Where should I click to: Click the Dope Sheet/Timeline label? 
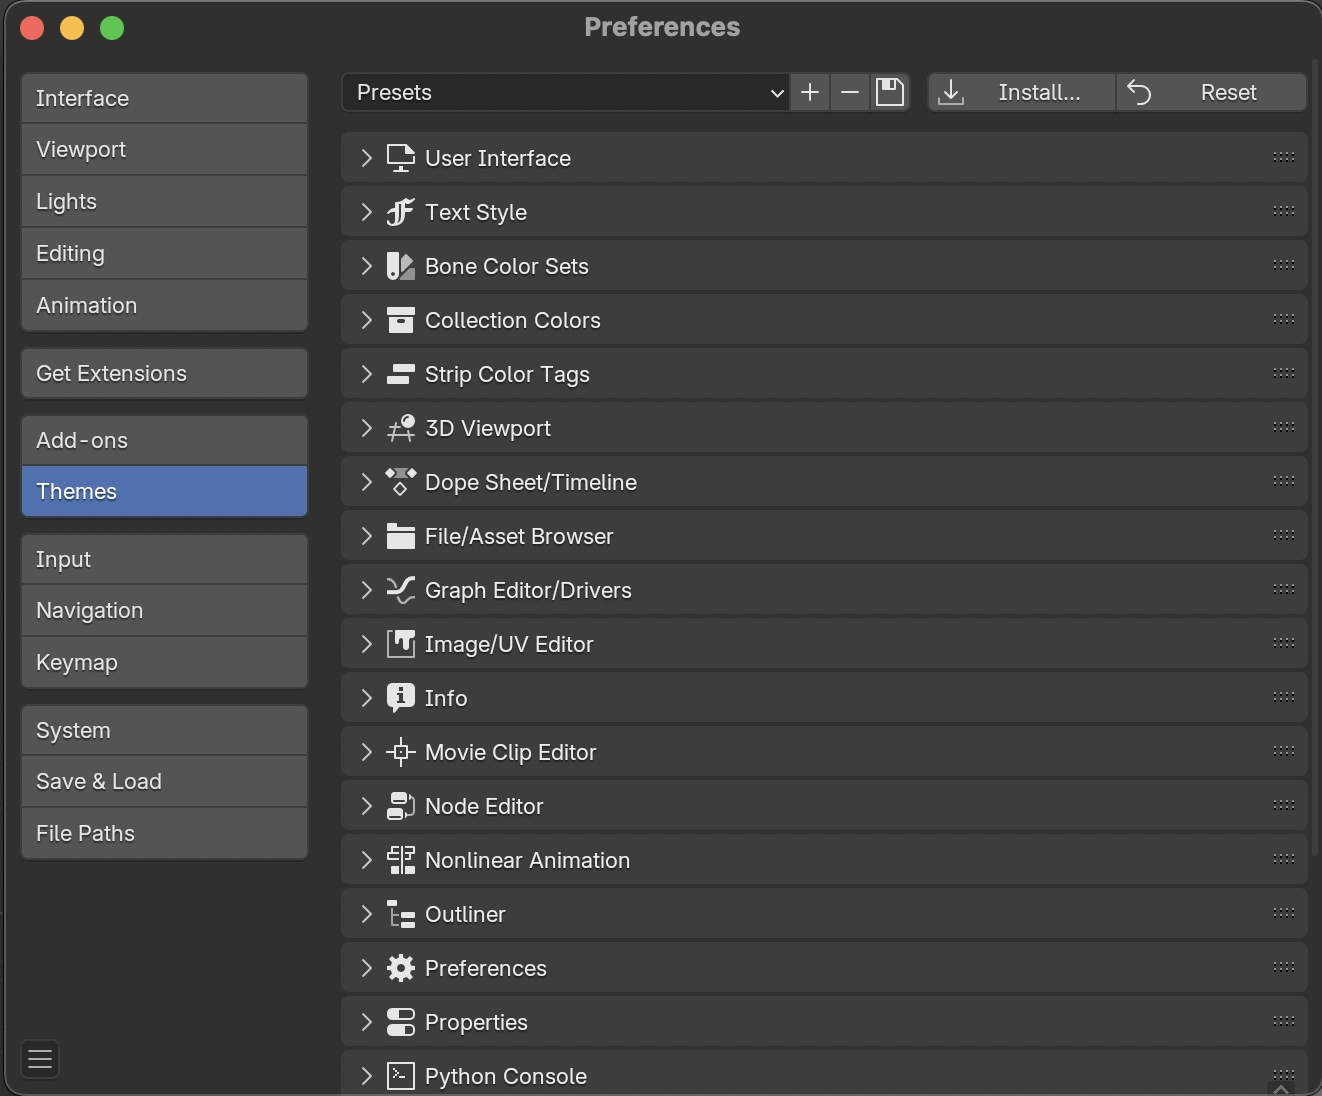click(x=531, y=482)
